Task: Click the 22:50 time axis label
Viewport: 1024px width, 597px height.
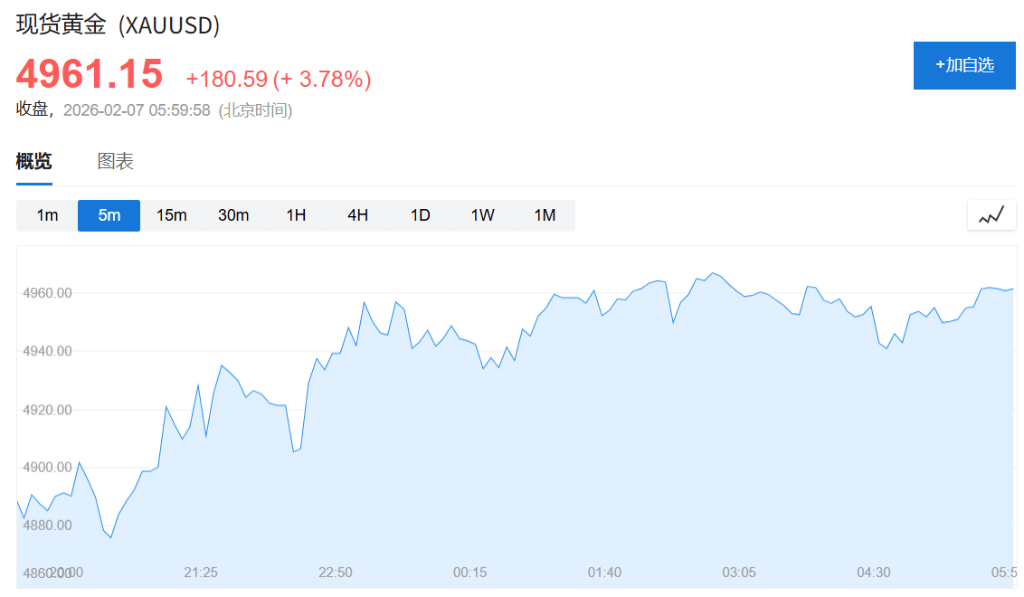Action: [335, 572]
